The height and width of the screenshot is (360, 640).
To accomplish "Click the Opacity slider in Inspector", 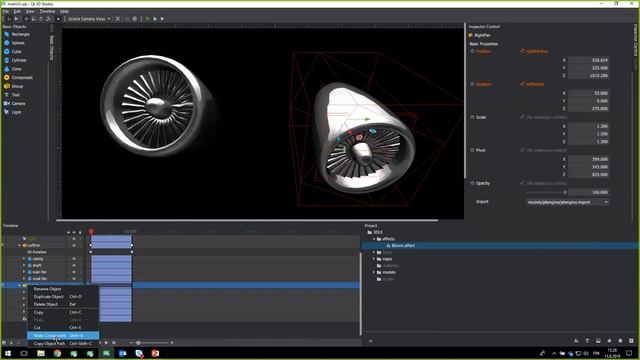I will [x=546, y=192].
